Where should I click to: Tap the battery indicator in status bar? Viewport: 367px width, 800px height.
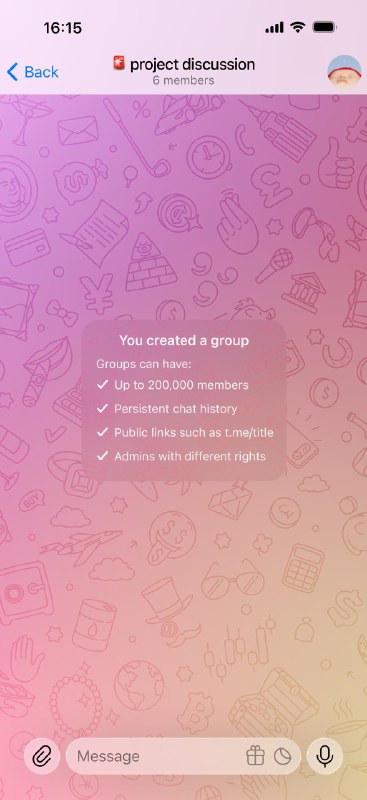click(x=324, y=28)
